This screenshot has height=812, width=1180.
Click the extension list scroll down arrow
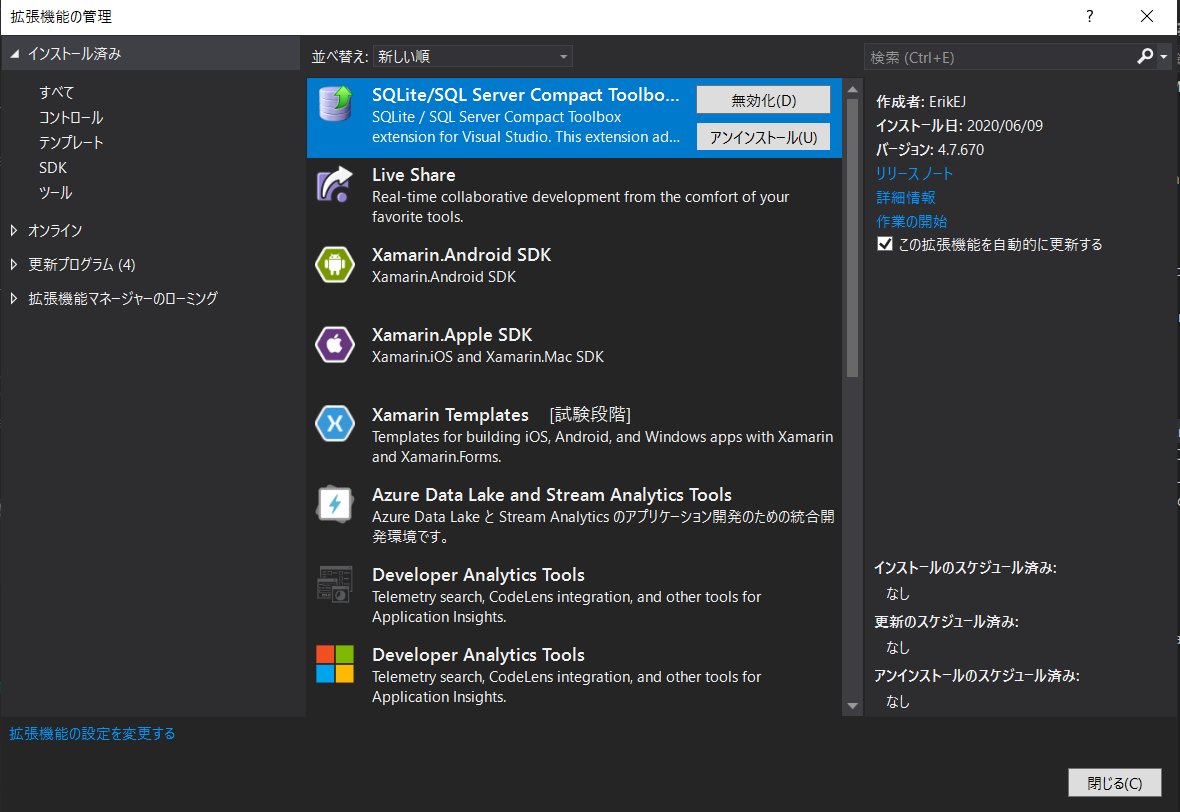point(853,706)
